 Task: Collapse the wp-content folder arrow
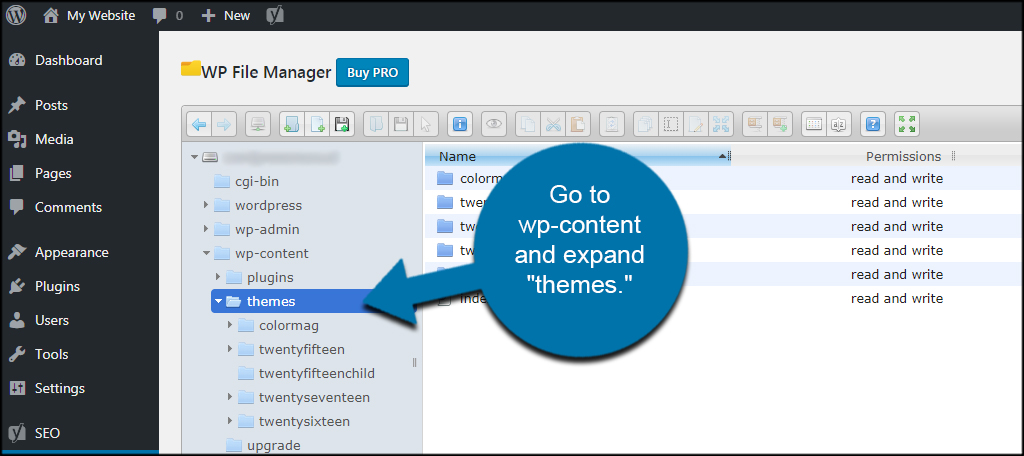pyautogui.click(x=206, y=253)
